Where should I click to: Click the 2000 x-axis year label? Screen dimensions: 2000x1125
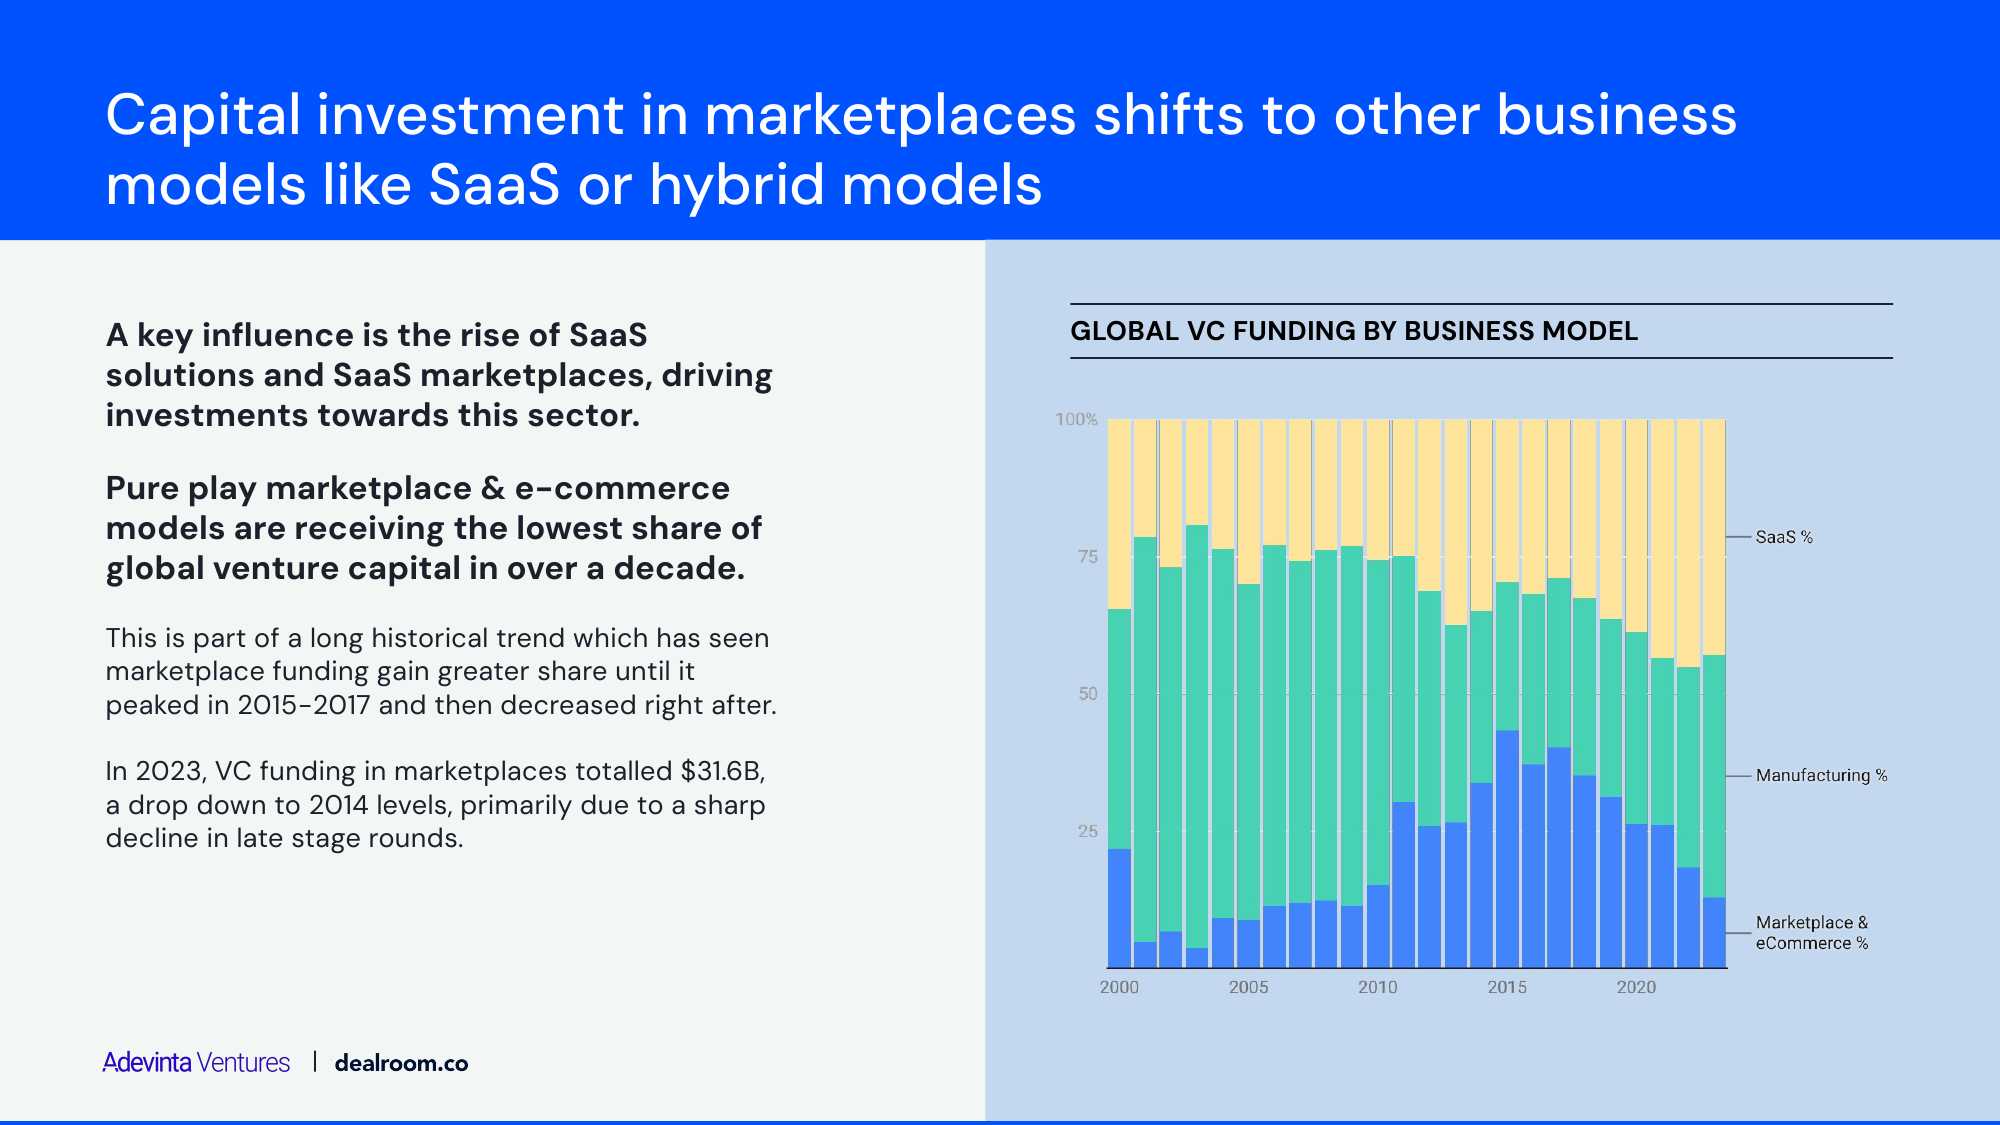[1119, 987]
